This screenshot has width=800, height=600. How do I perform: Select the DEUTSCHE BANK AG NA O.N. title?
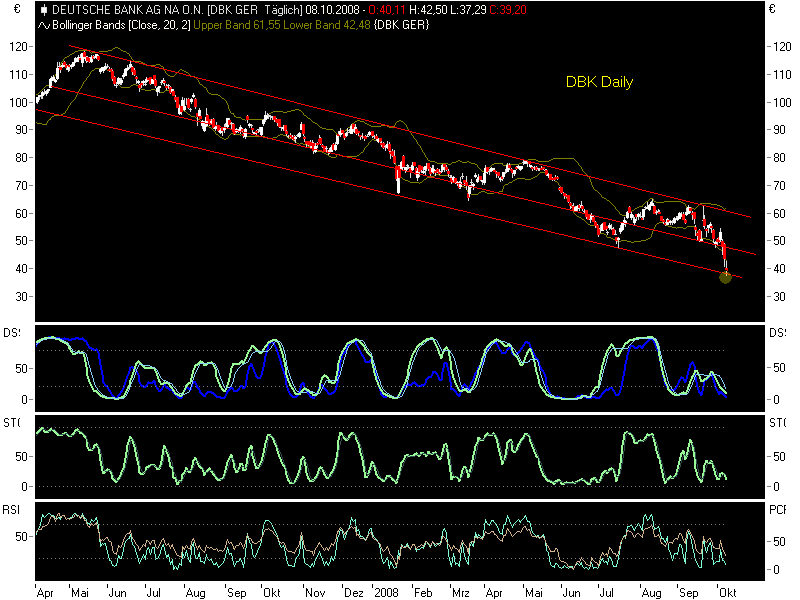pyautogui.click(x=128, y=10)
